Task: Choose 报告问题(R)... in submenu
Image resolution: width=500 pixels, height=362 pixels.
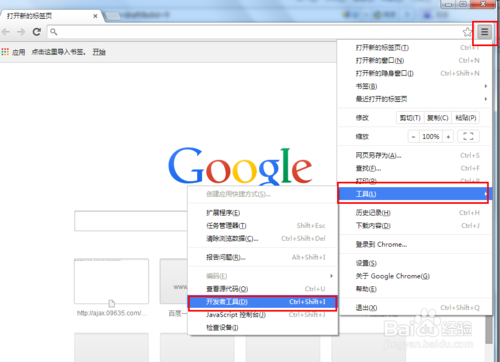Action: click(x=263, y=257)
